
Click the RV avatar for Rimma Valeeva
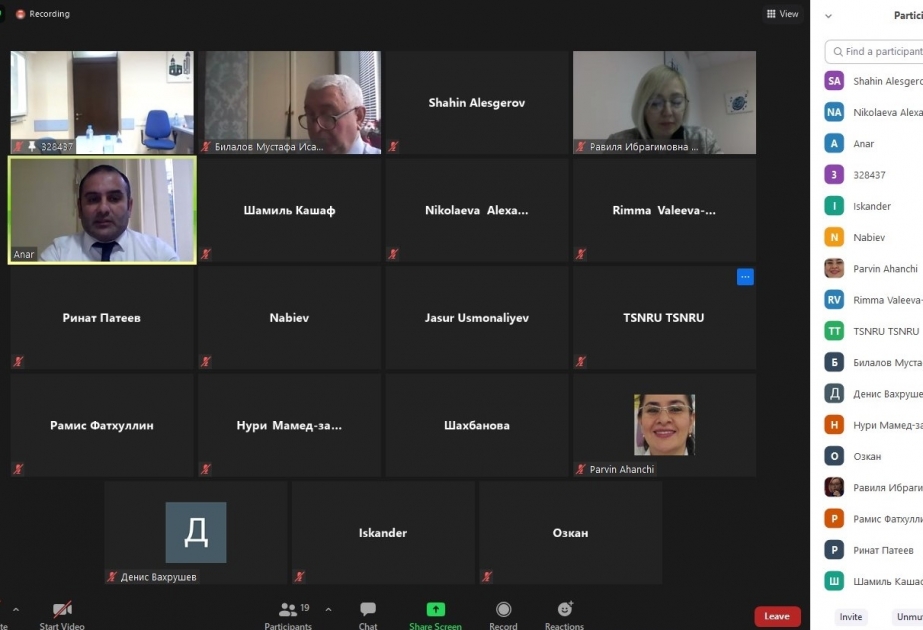point(834,300)
